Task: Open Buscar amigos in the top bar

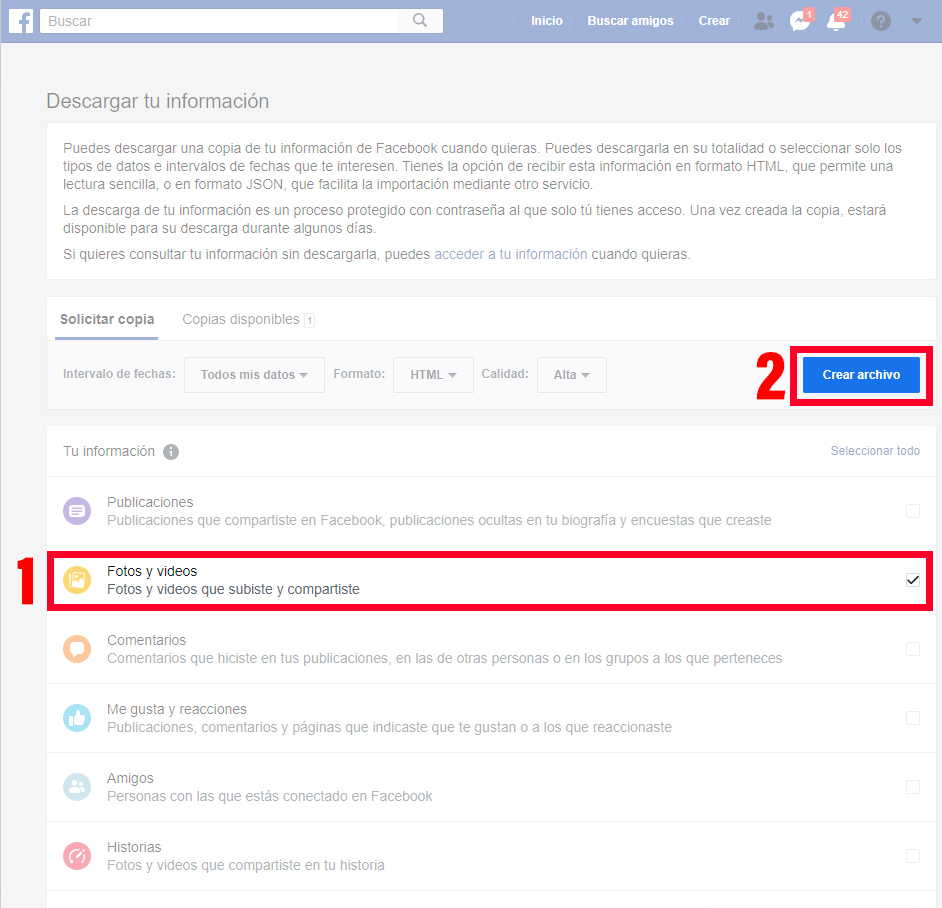Action: (630, 21)
